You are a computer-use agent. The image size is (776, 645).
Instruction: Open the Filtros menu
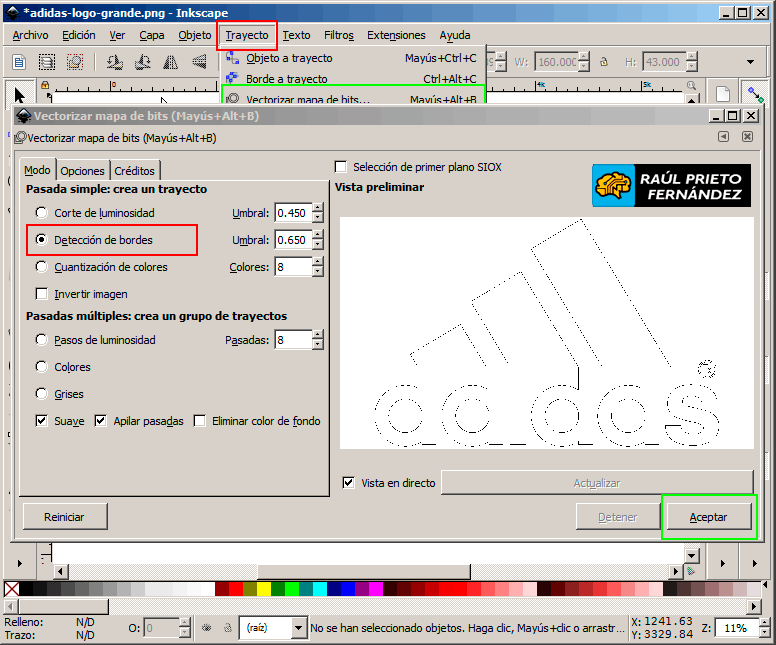(x=338, y=35)
